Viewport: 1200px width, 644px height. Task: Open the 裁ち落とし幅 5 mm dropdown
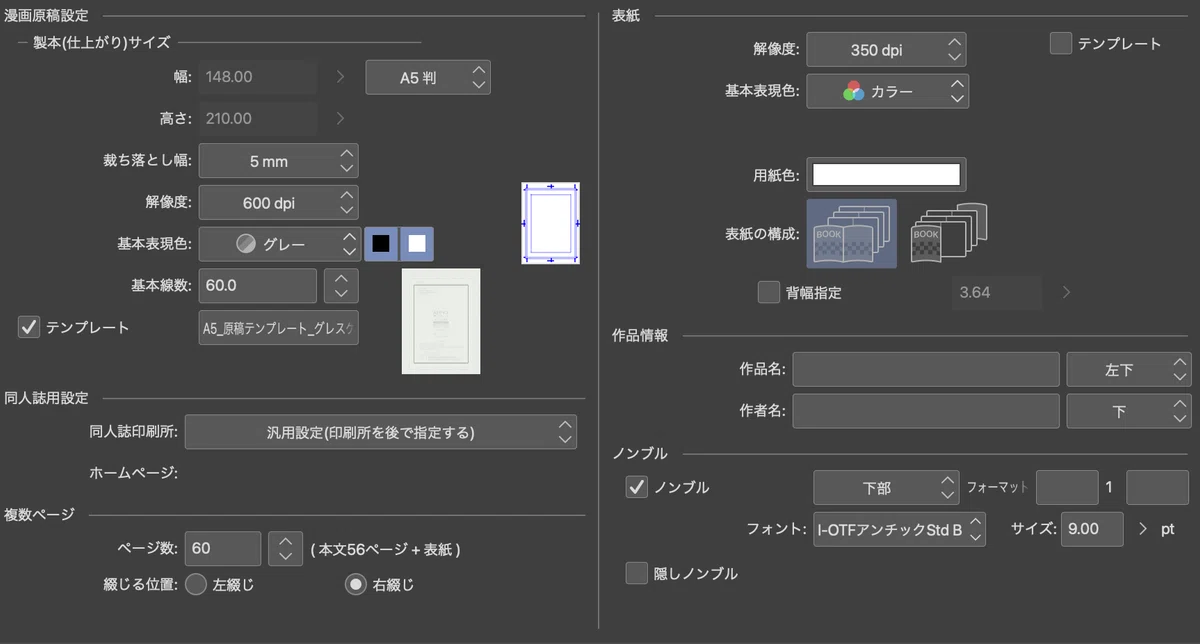(x=279, y=160)
